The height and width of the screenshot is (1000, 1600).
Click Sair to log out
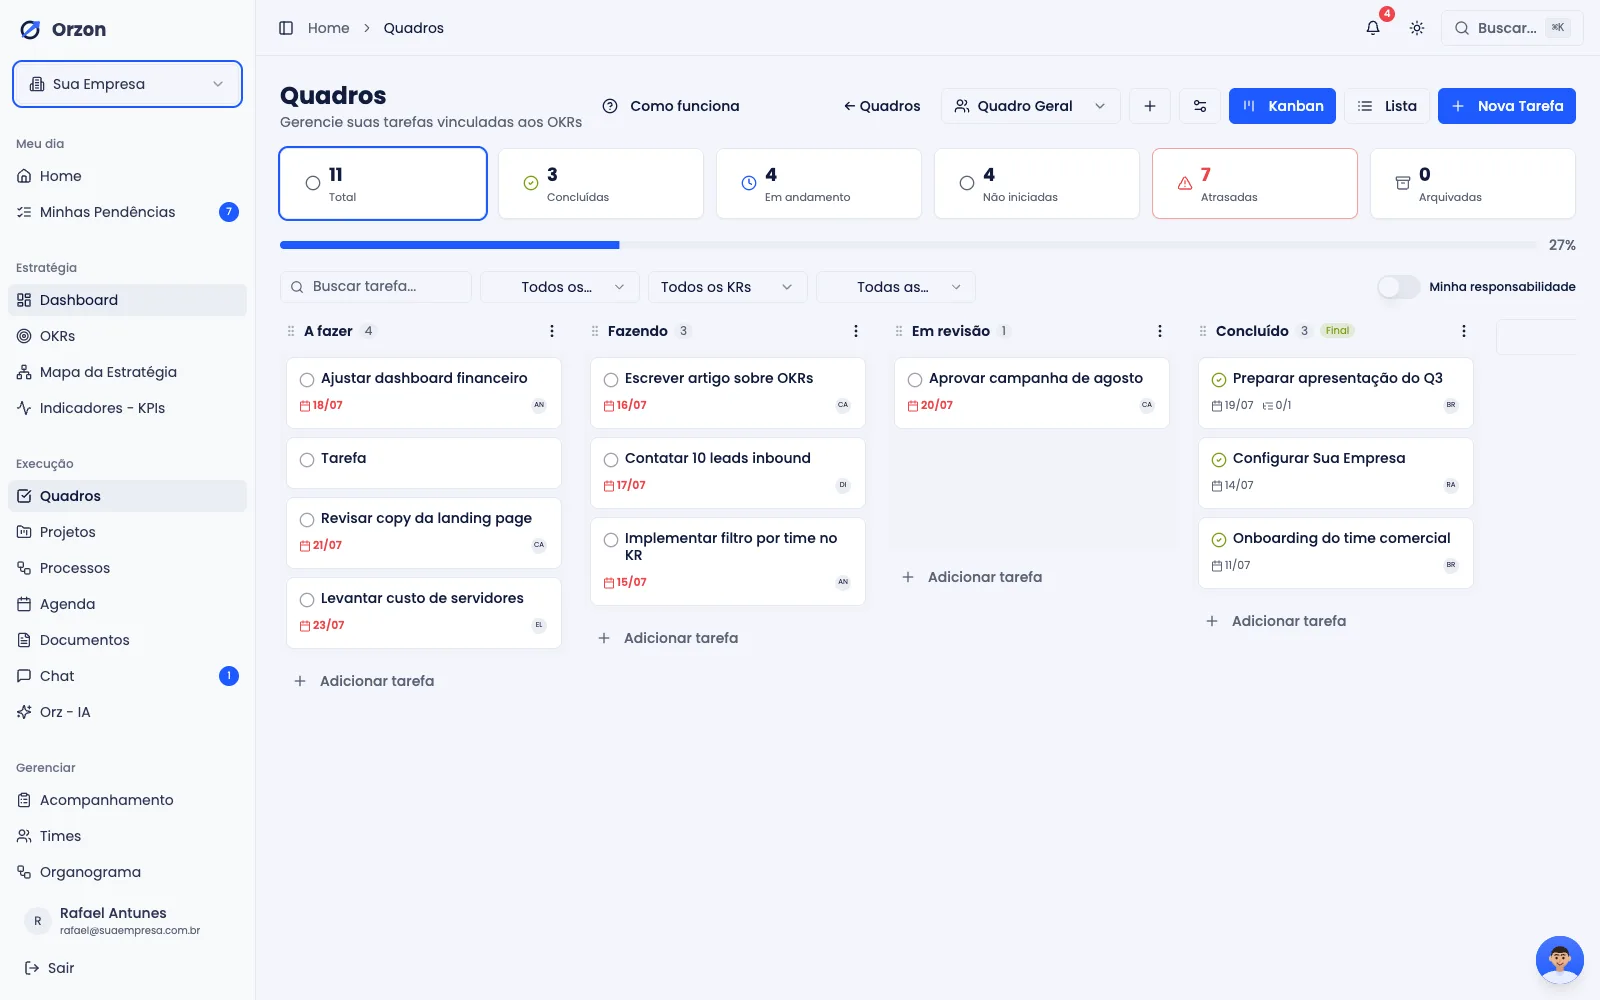pos(49,968)
